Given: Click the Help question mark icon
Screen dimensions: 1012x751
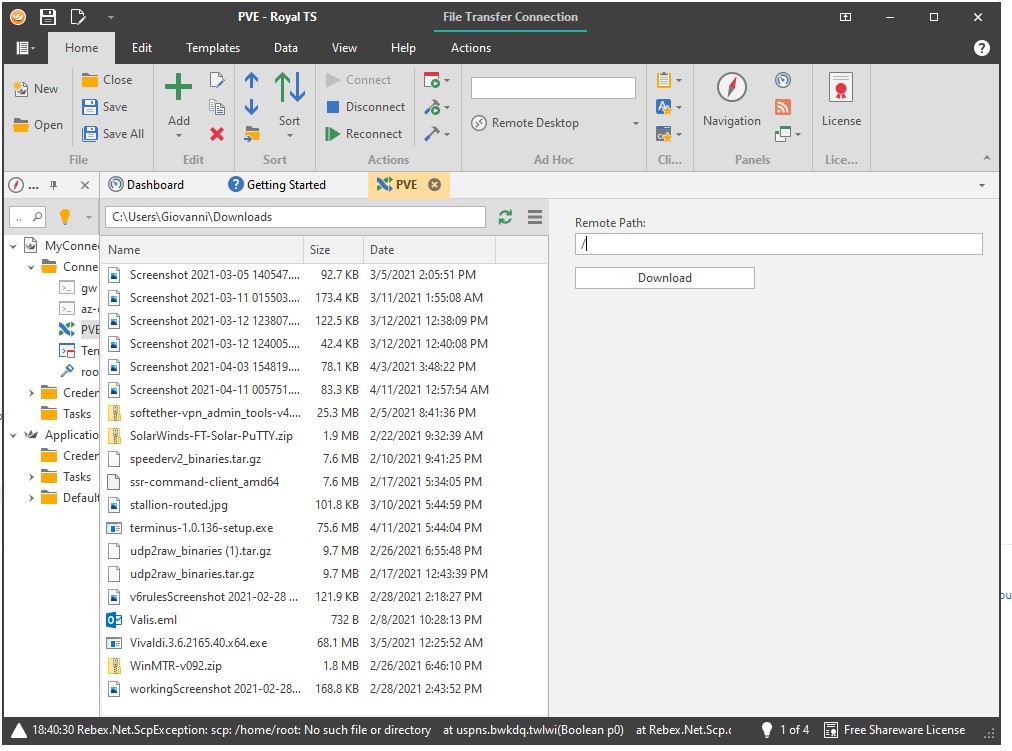Looking at the screenshot, I should coord(981,48).
